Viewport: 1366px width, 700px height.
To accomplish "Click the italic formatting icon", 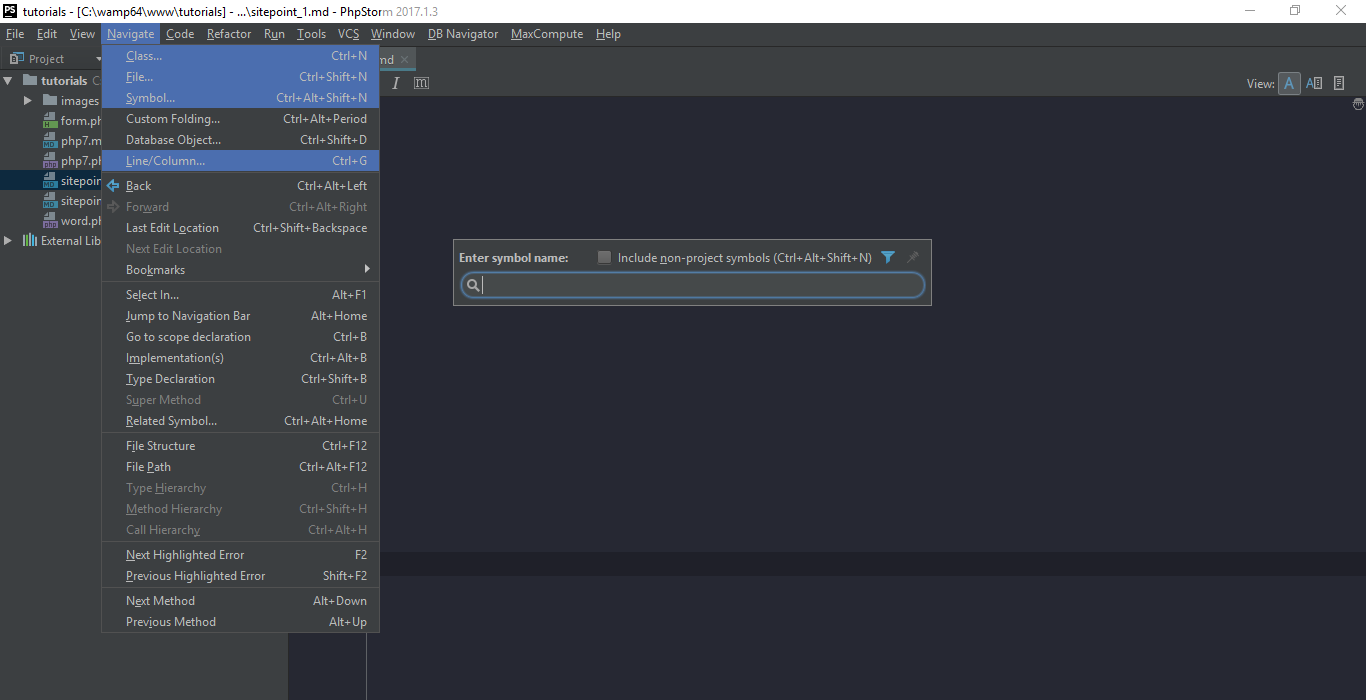I will coord(396,83).
